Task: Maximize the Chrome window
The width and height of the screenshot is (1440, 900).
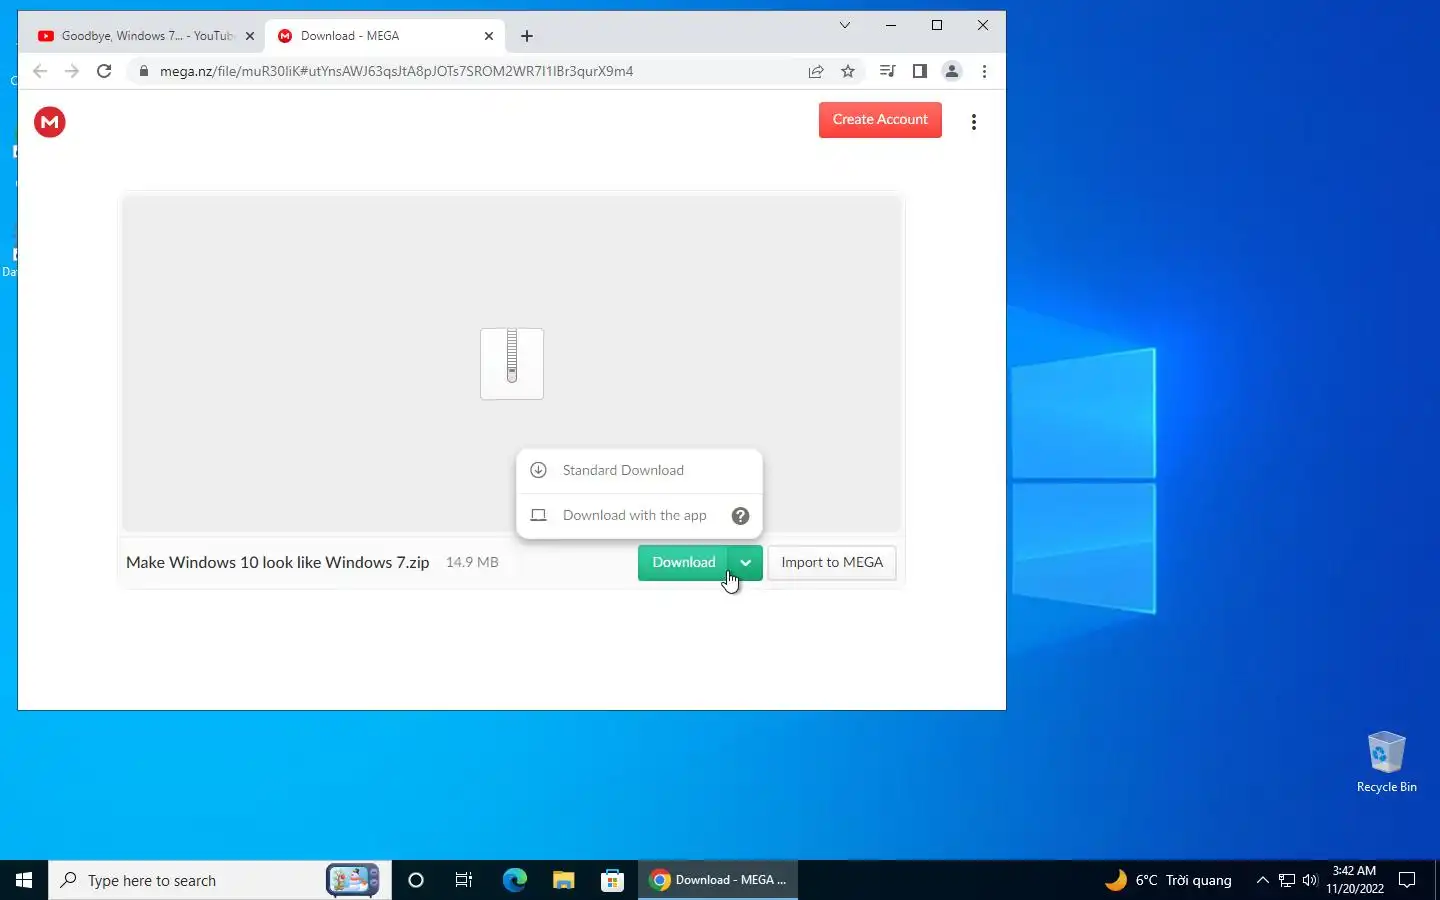Action: (937, 25)
